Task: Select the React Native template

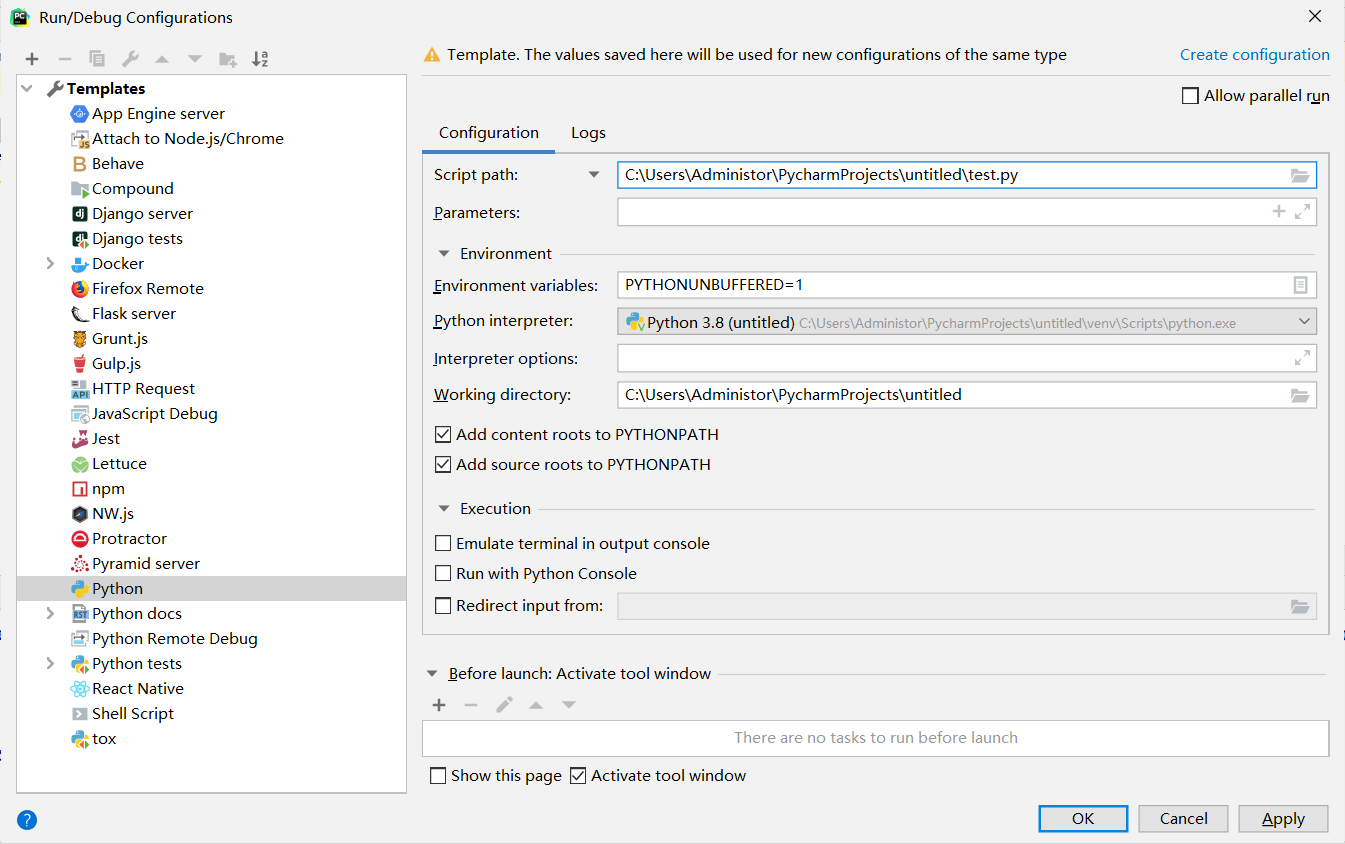Action: coord(137,689)
